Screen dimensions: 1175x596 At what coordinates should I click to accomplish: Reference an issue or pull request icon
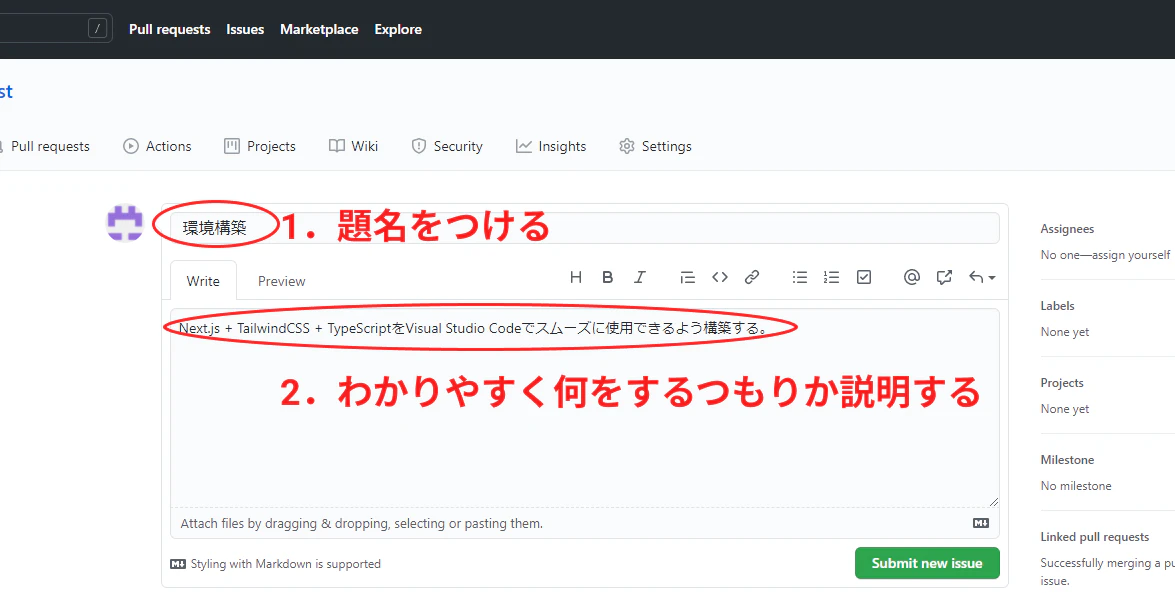tap(943, 277)
